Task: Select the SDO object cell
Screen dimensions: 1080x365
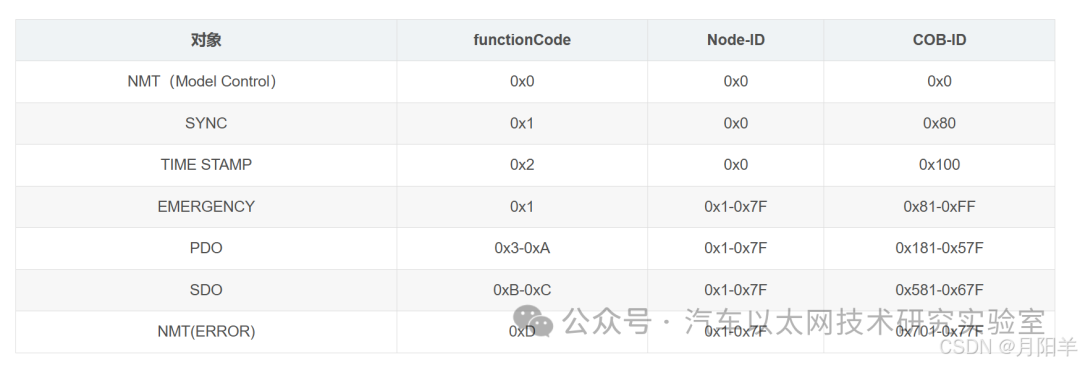Action: point(206,290)
